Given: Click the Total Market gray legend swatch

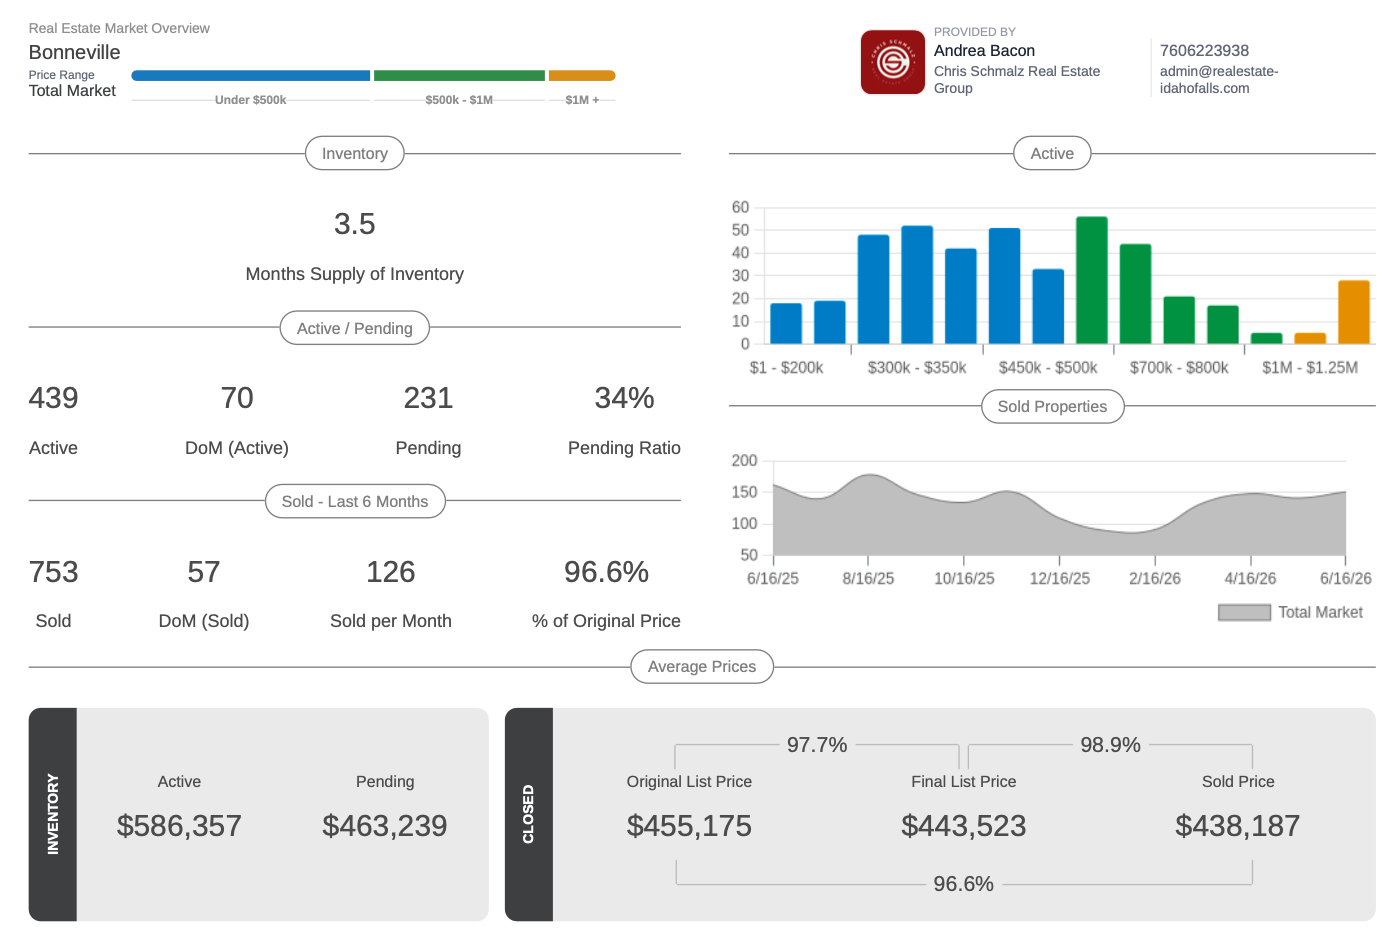Looking at the screenshot, I should (x=1244, y=612).
